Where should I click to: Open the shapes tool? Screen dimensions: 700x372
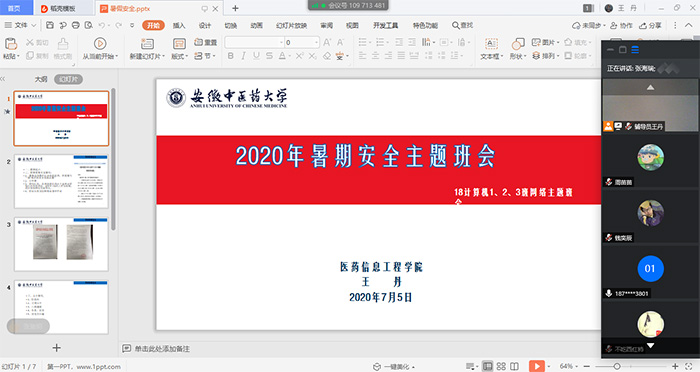pos(517,44)
